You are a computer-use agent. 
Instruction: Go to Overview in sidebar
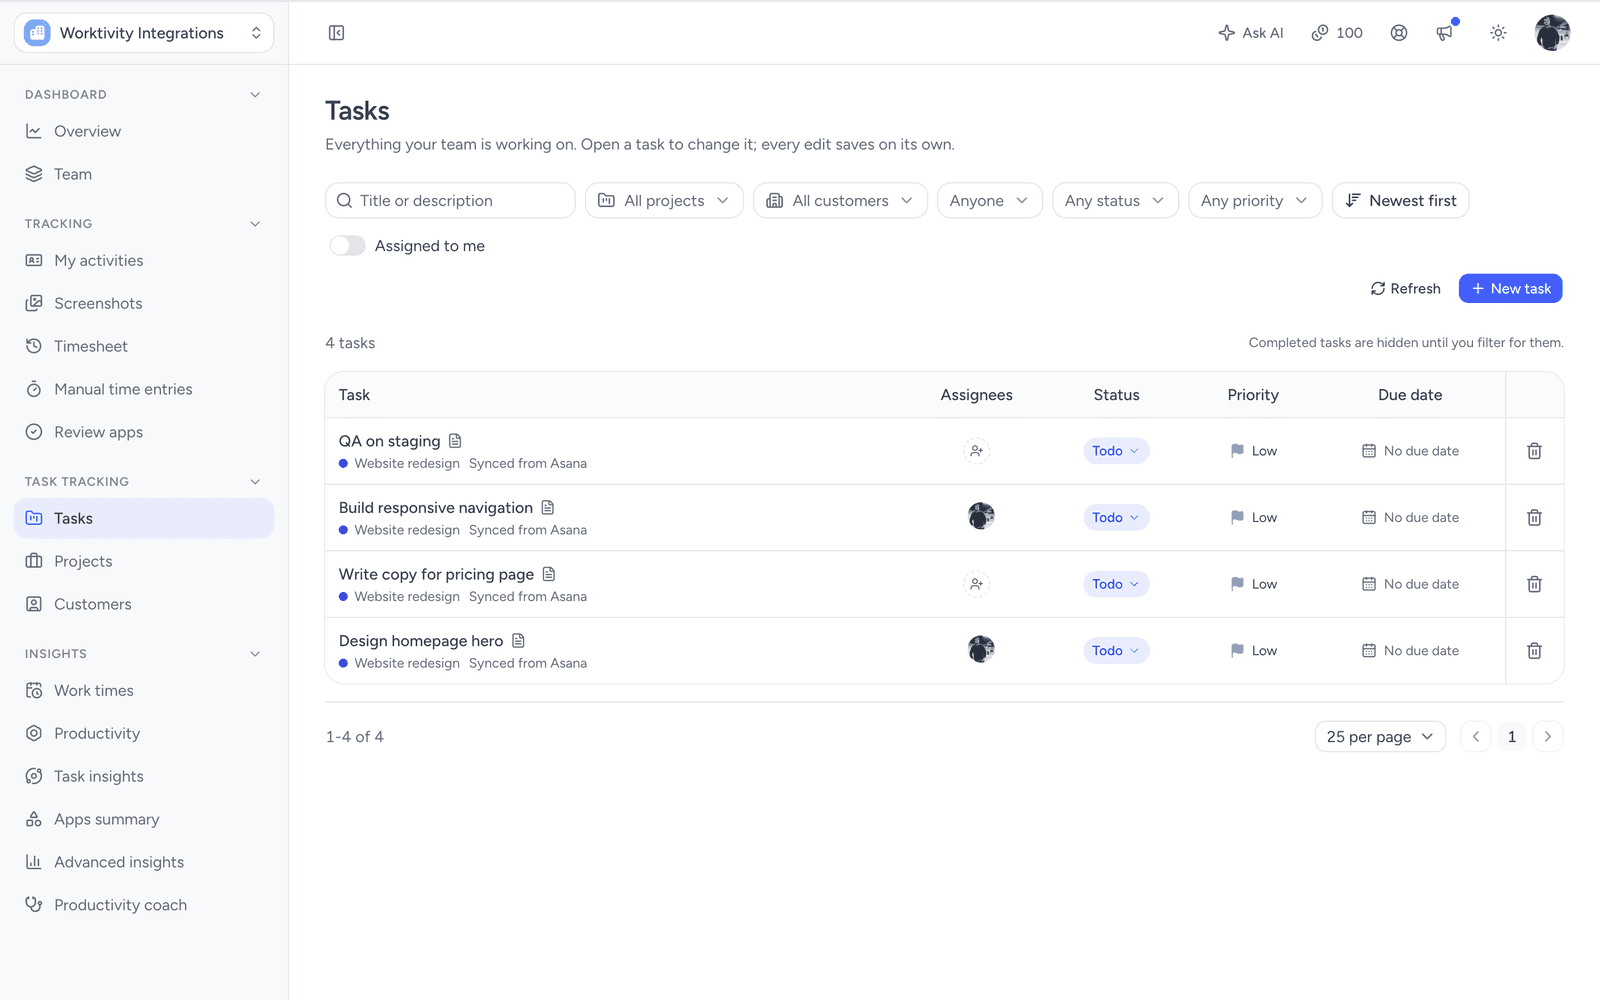(144, 131)
